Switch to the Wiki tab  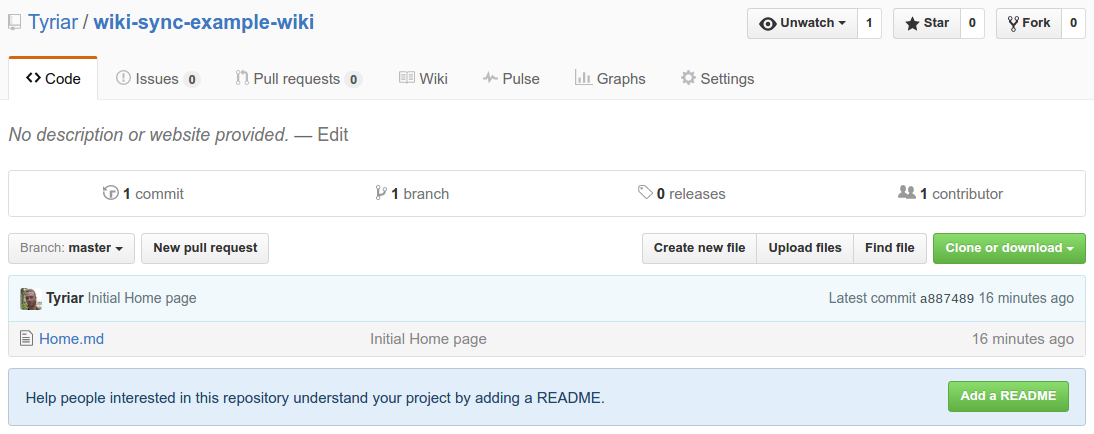coord(424,79)
